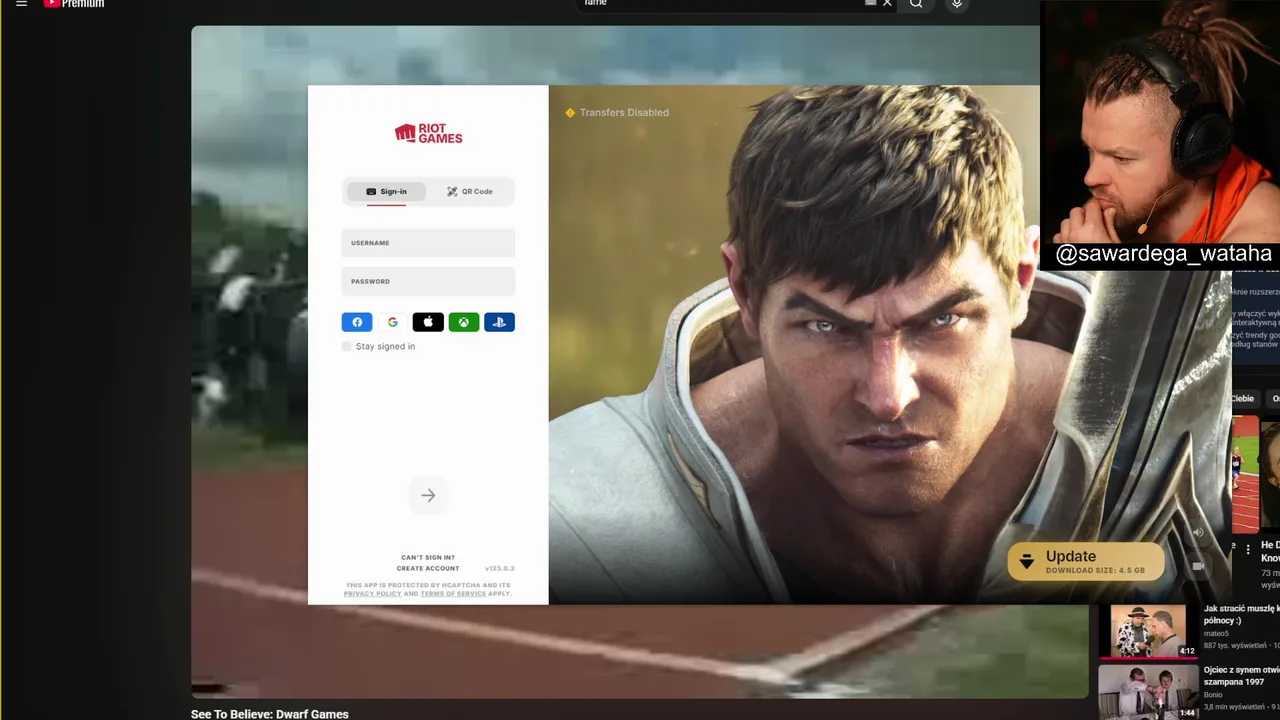Open the Terms of Service link
The width and height of the screenshot is (1280, 720).
point(453,594)
